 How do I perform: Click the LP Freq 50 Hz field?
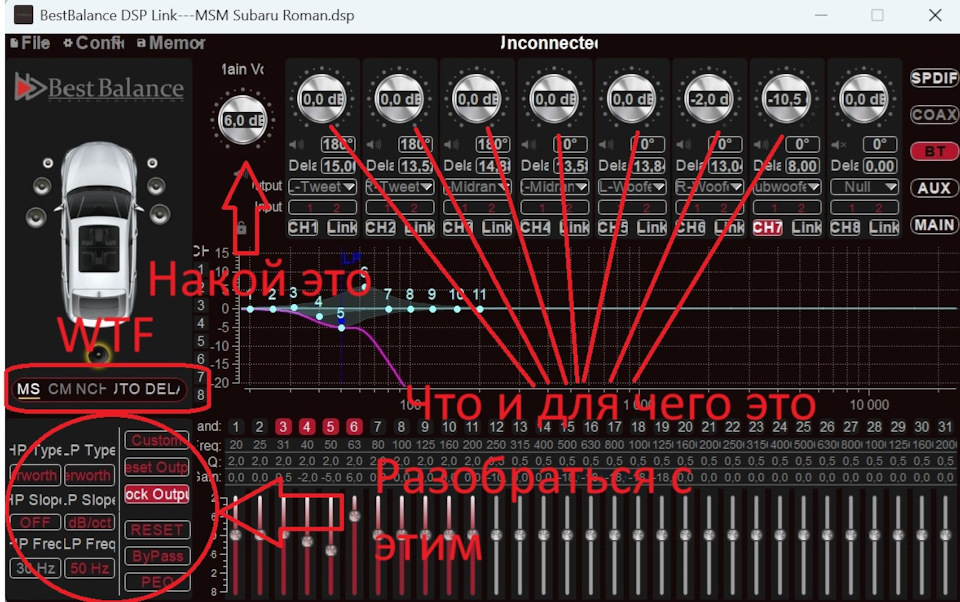(x=89, y=568)
